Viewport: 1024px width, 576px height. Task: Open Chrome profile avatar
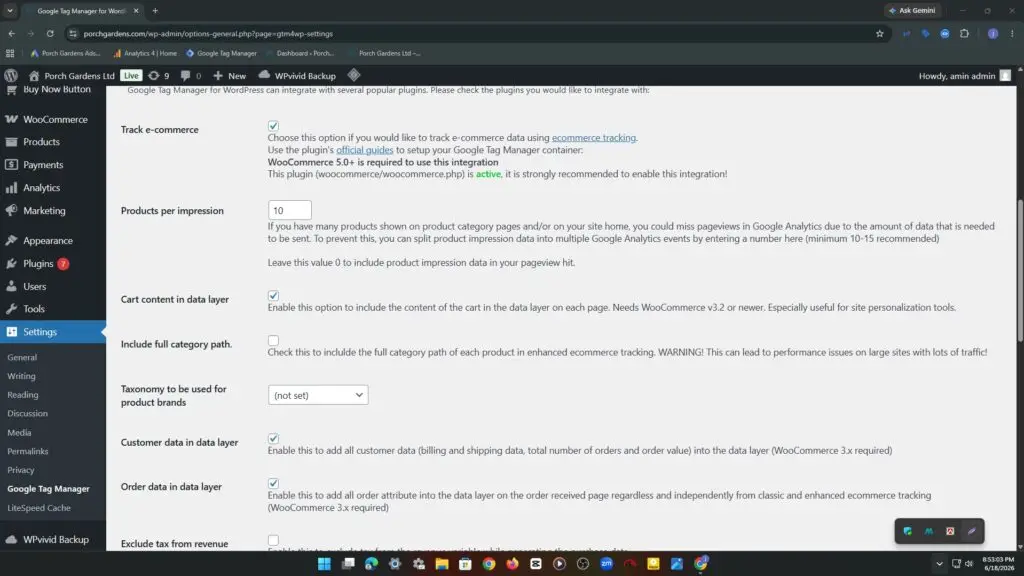pyautogui.click(x=993, y=33)
